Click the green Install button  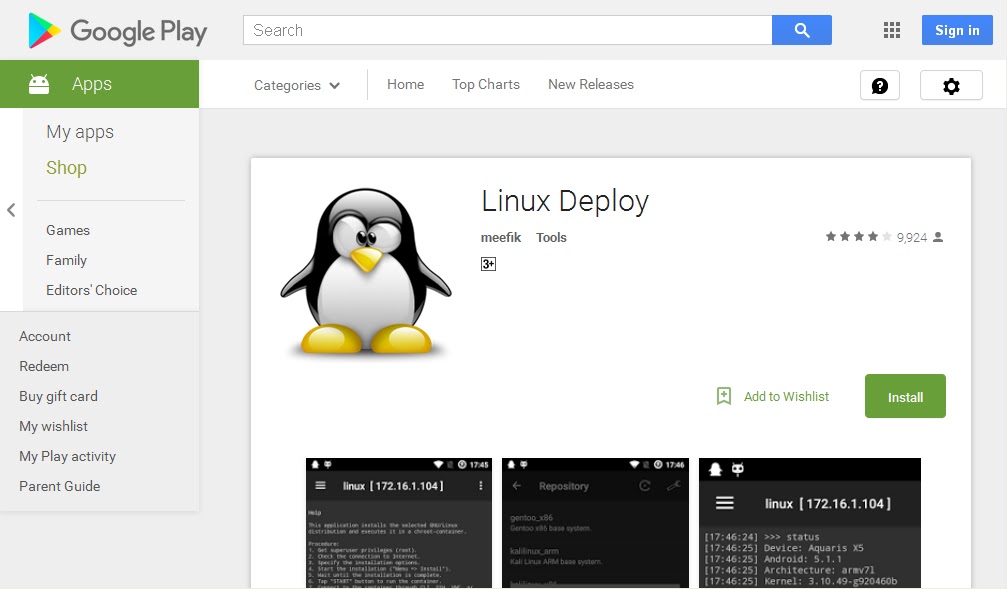[905, 396]
